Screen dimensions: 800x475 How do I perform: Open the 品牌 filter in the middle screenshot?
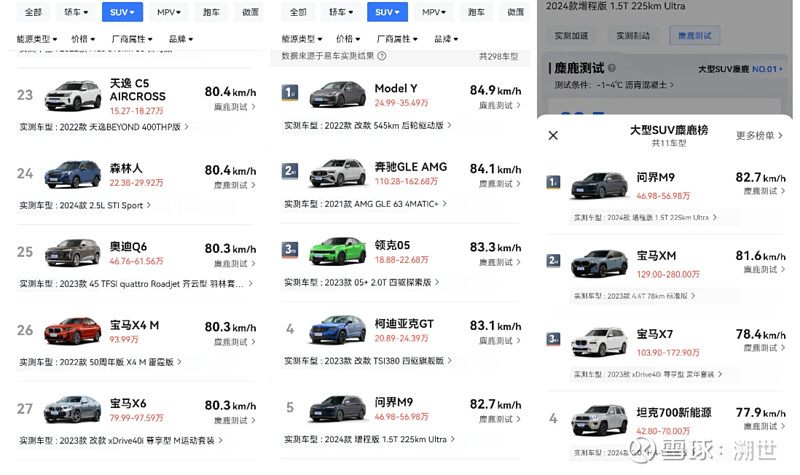pos(446,39)
